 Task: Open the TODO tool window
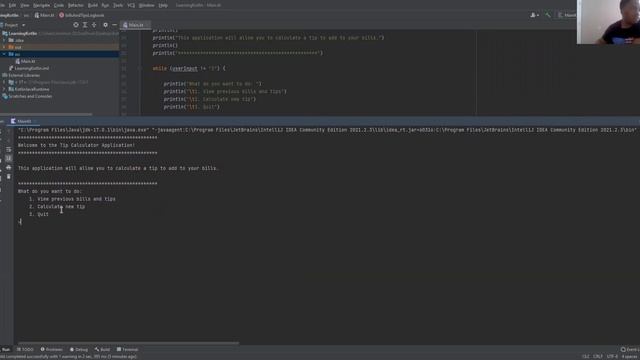pyautogui.click(x=25, y=349)
